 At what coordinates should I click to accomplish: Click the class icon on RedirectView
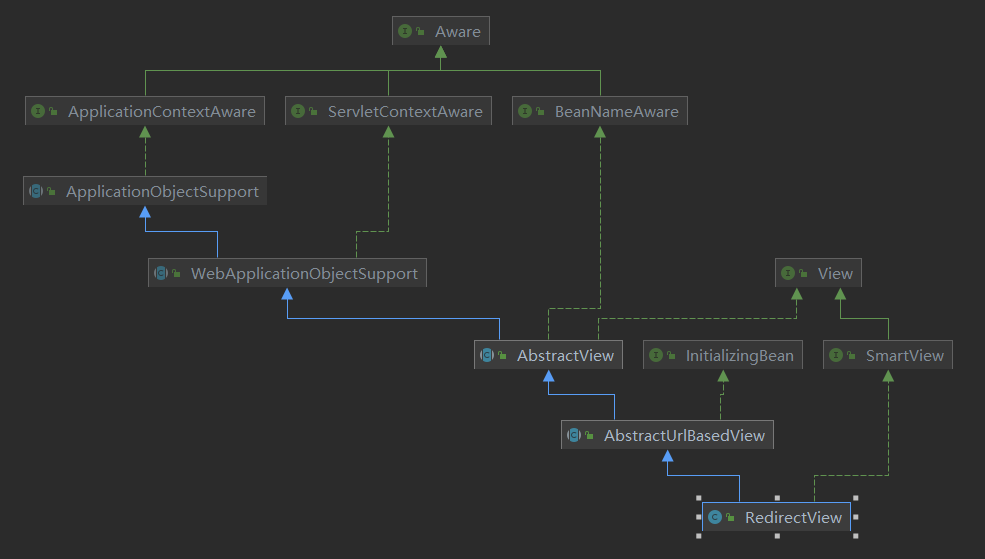715,517
